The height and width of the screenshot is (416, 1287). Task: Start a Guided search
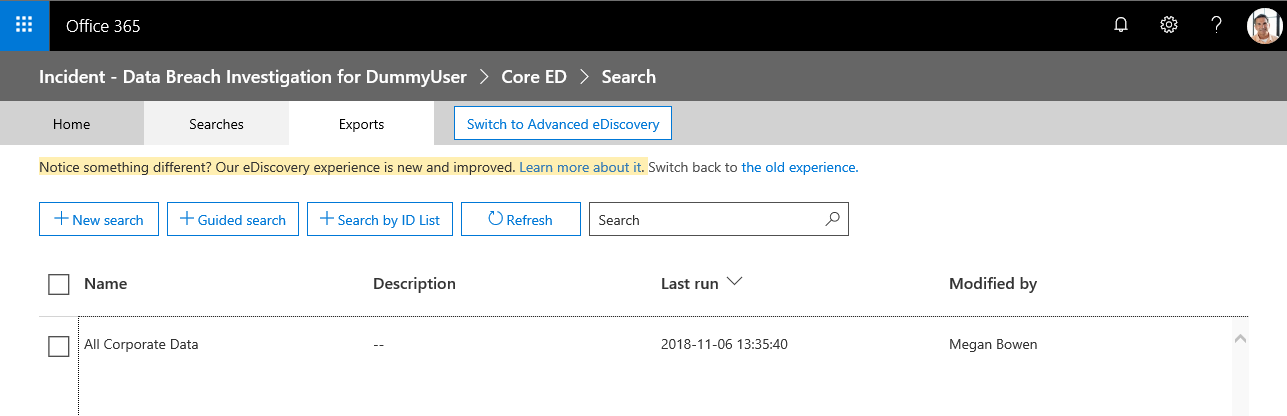tap(233, 220)
